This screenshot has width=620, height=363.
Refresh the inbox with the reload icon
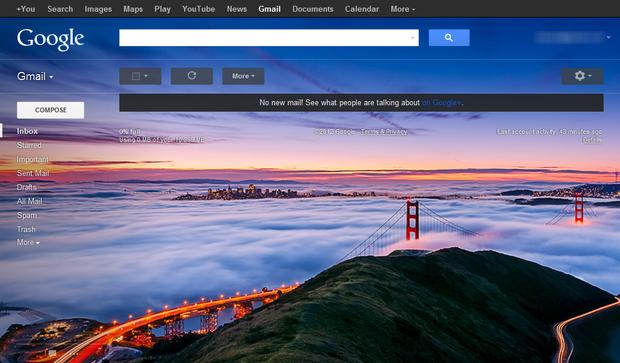(192, 76)
